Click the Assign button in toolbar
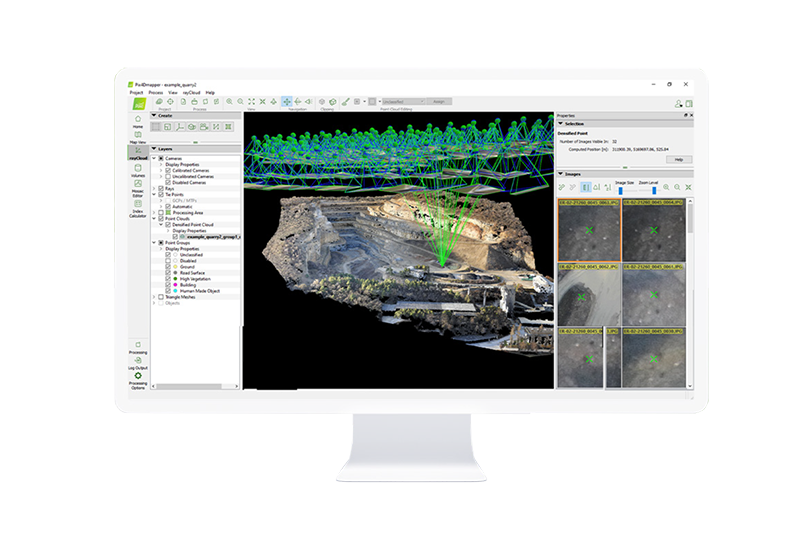The image size is (800, 535). coord(438,101)
